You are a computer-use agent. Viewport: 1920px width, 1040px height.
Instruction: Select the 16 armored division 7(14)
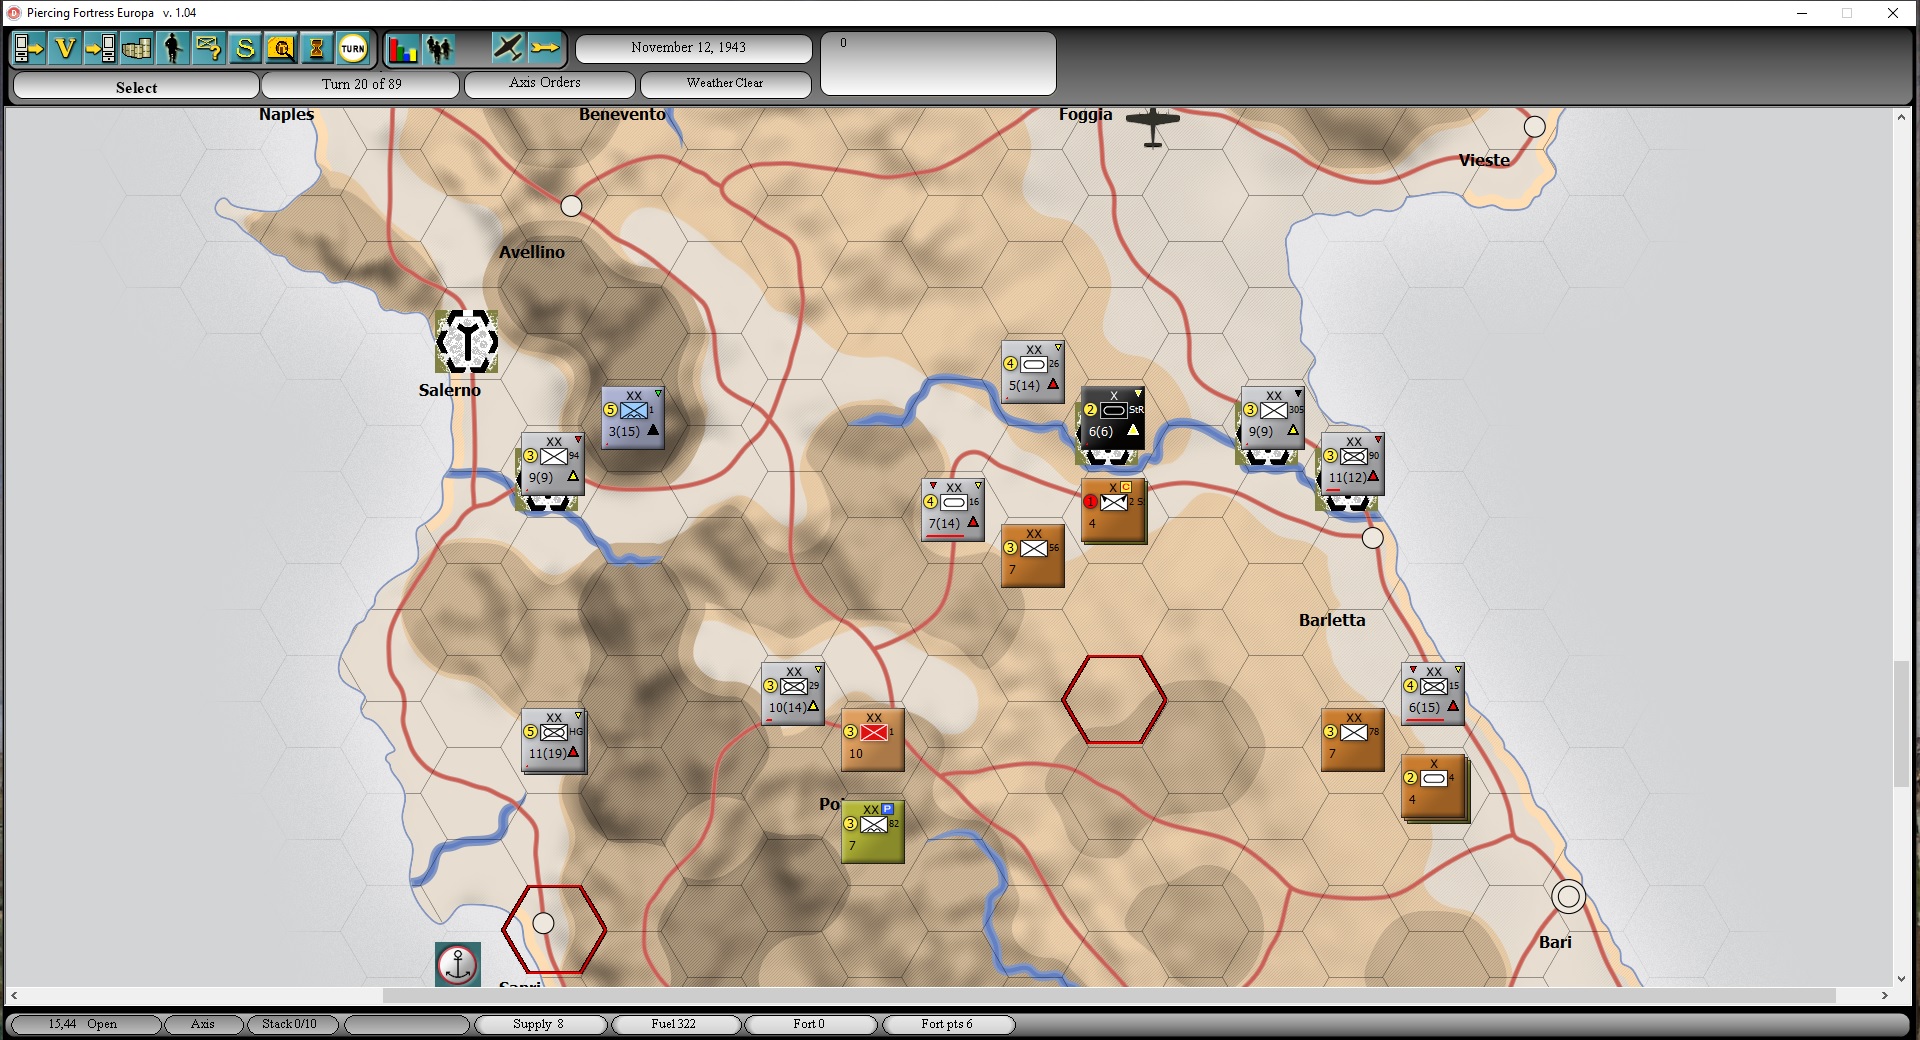coord(953,510)
